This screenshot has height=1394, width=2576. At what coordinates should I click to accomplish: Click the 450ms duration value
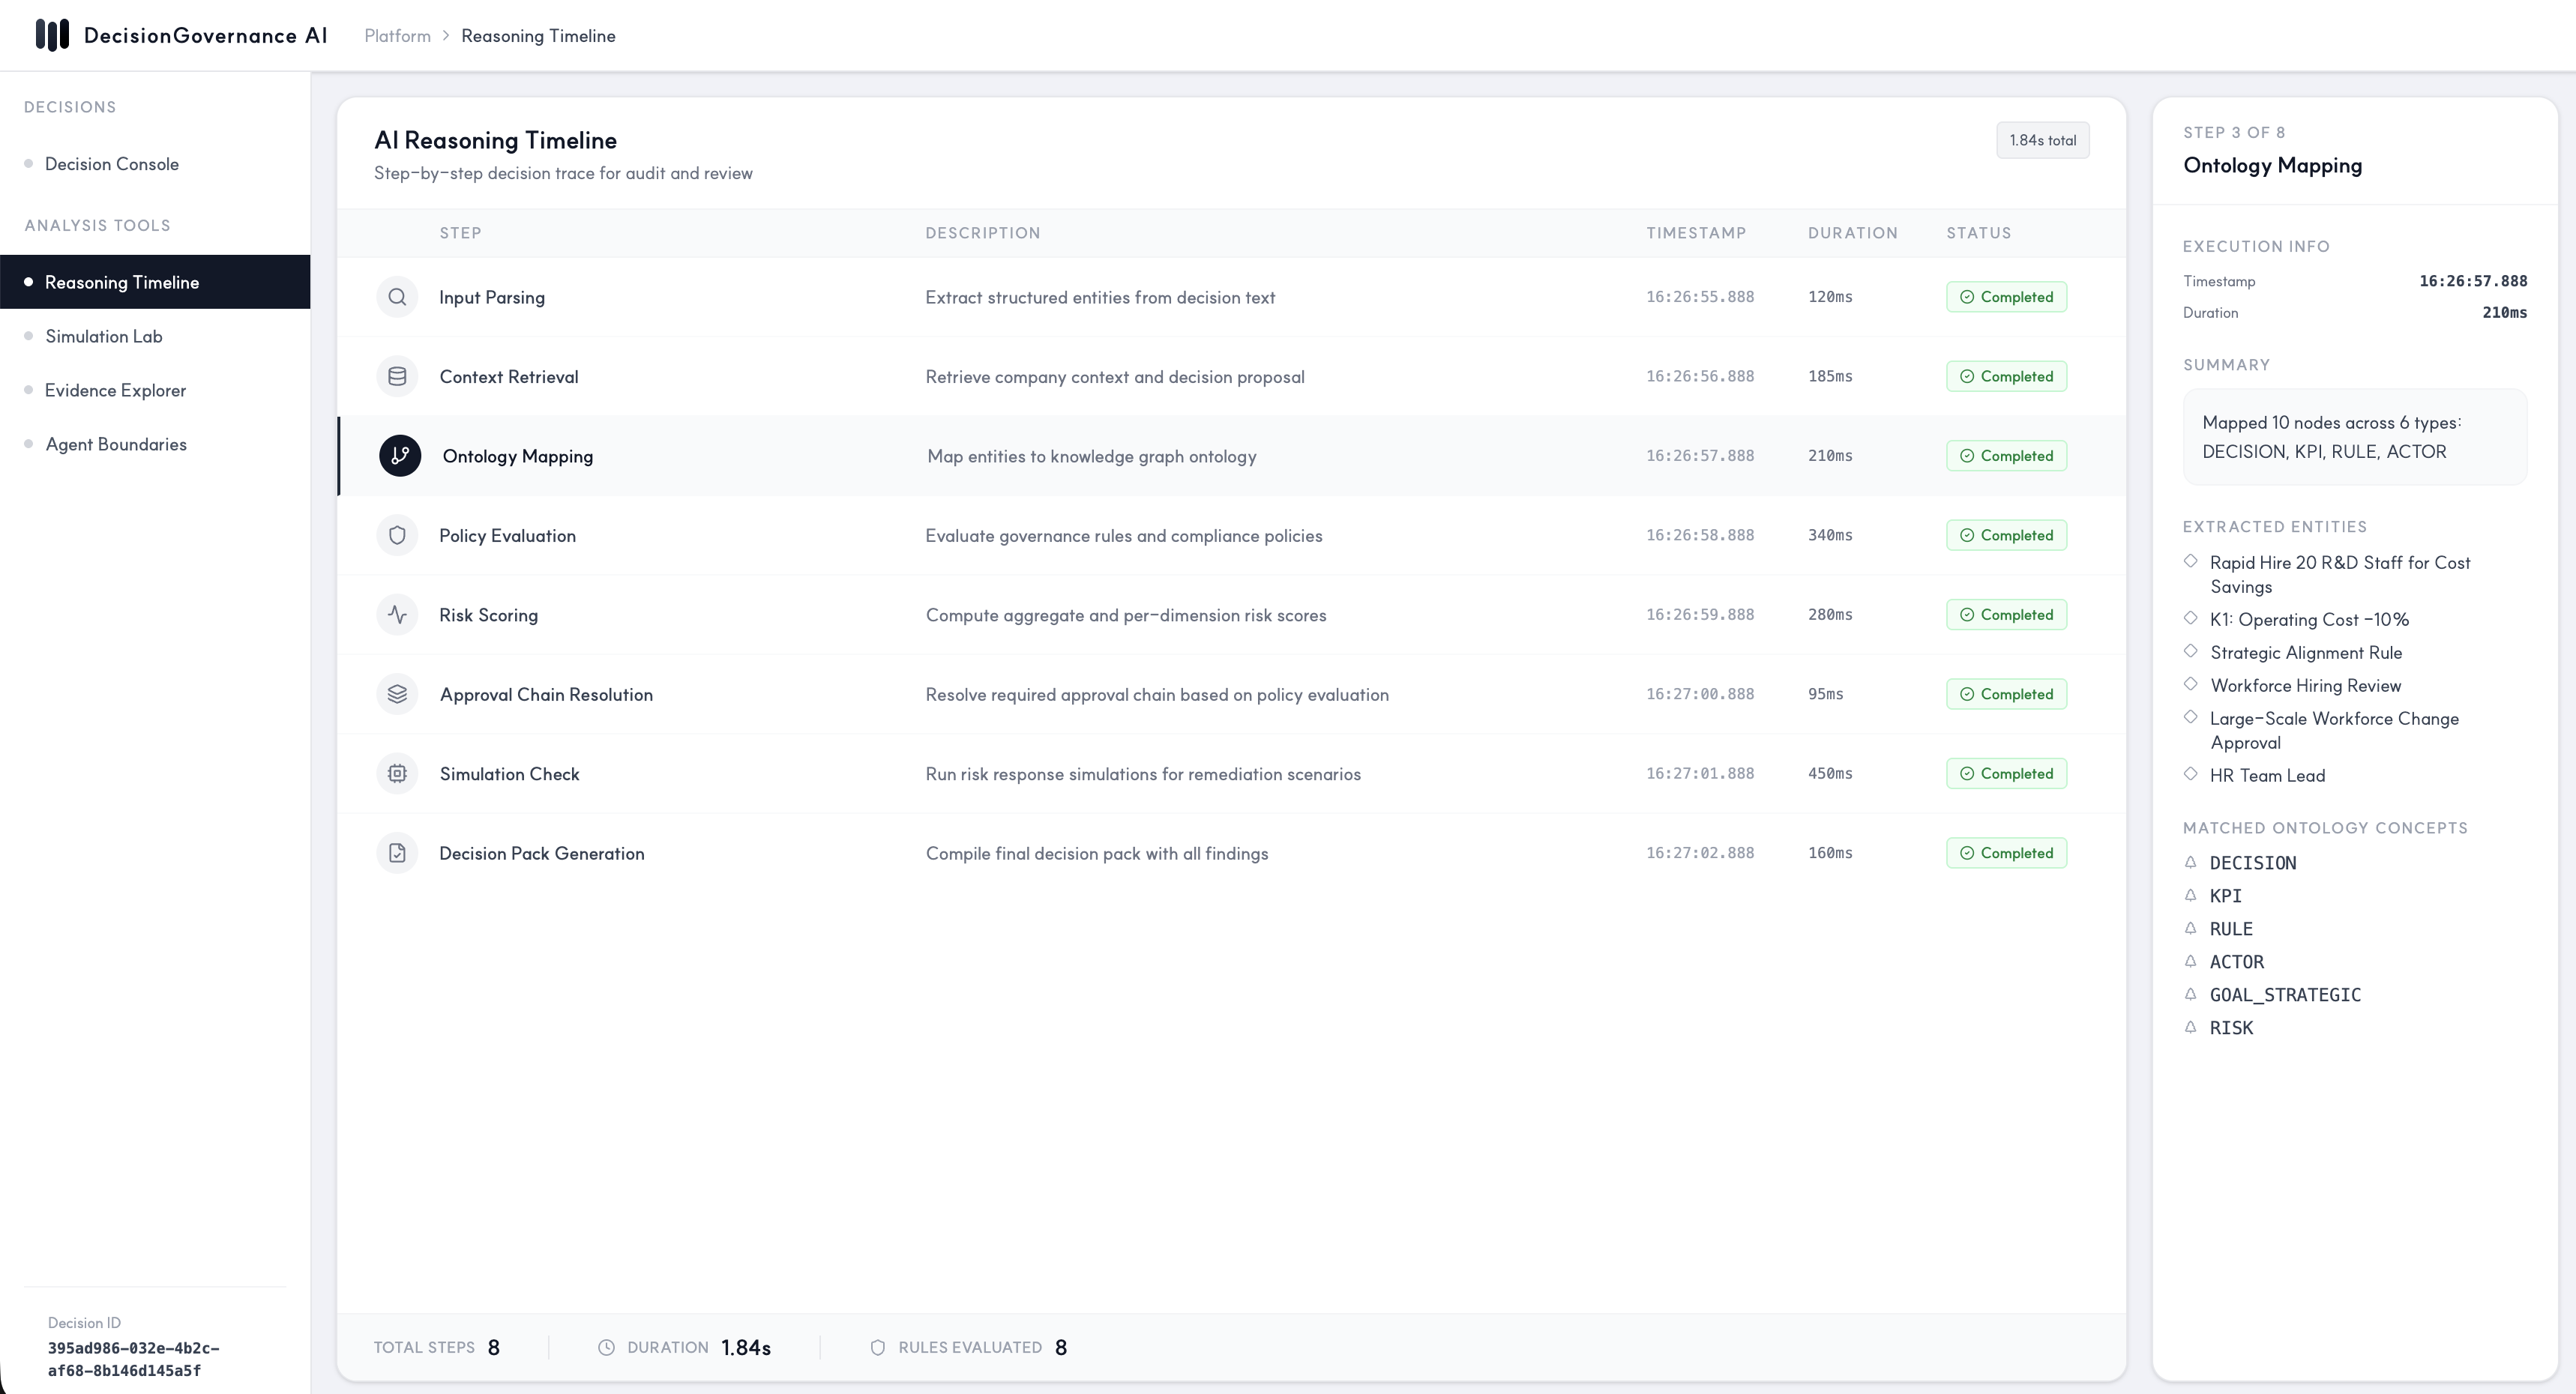point(1830,774)
